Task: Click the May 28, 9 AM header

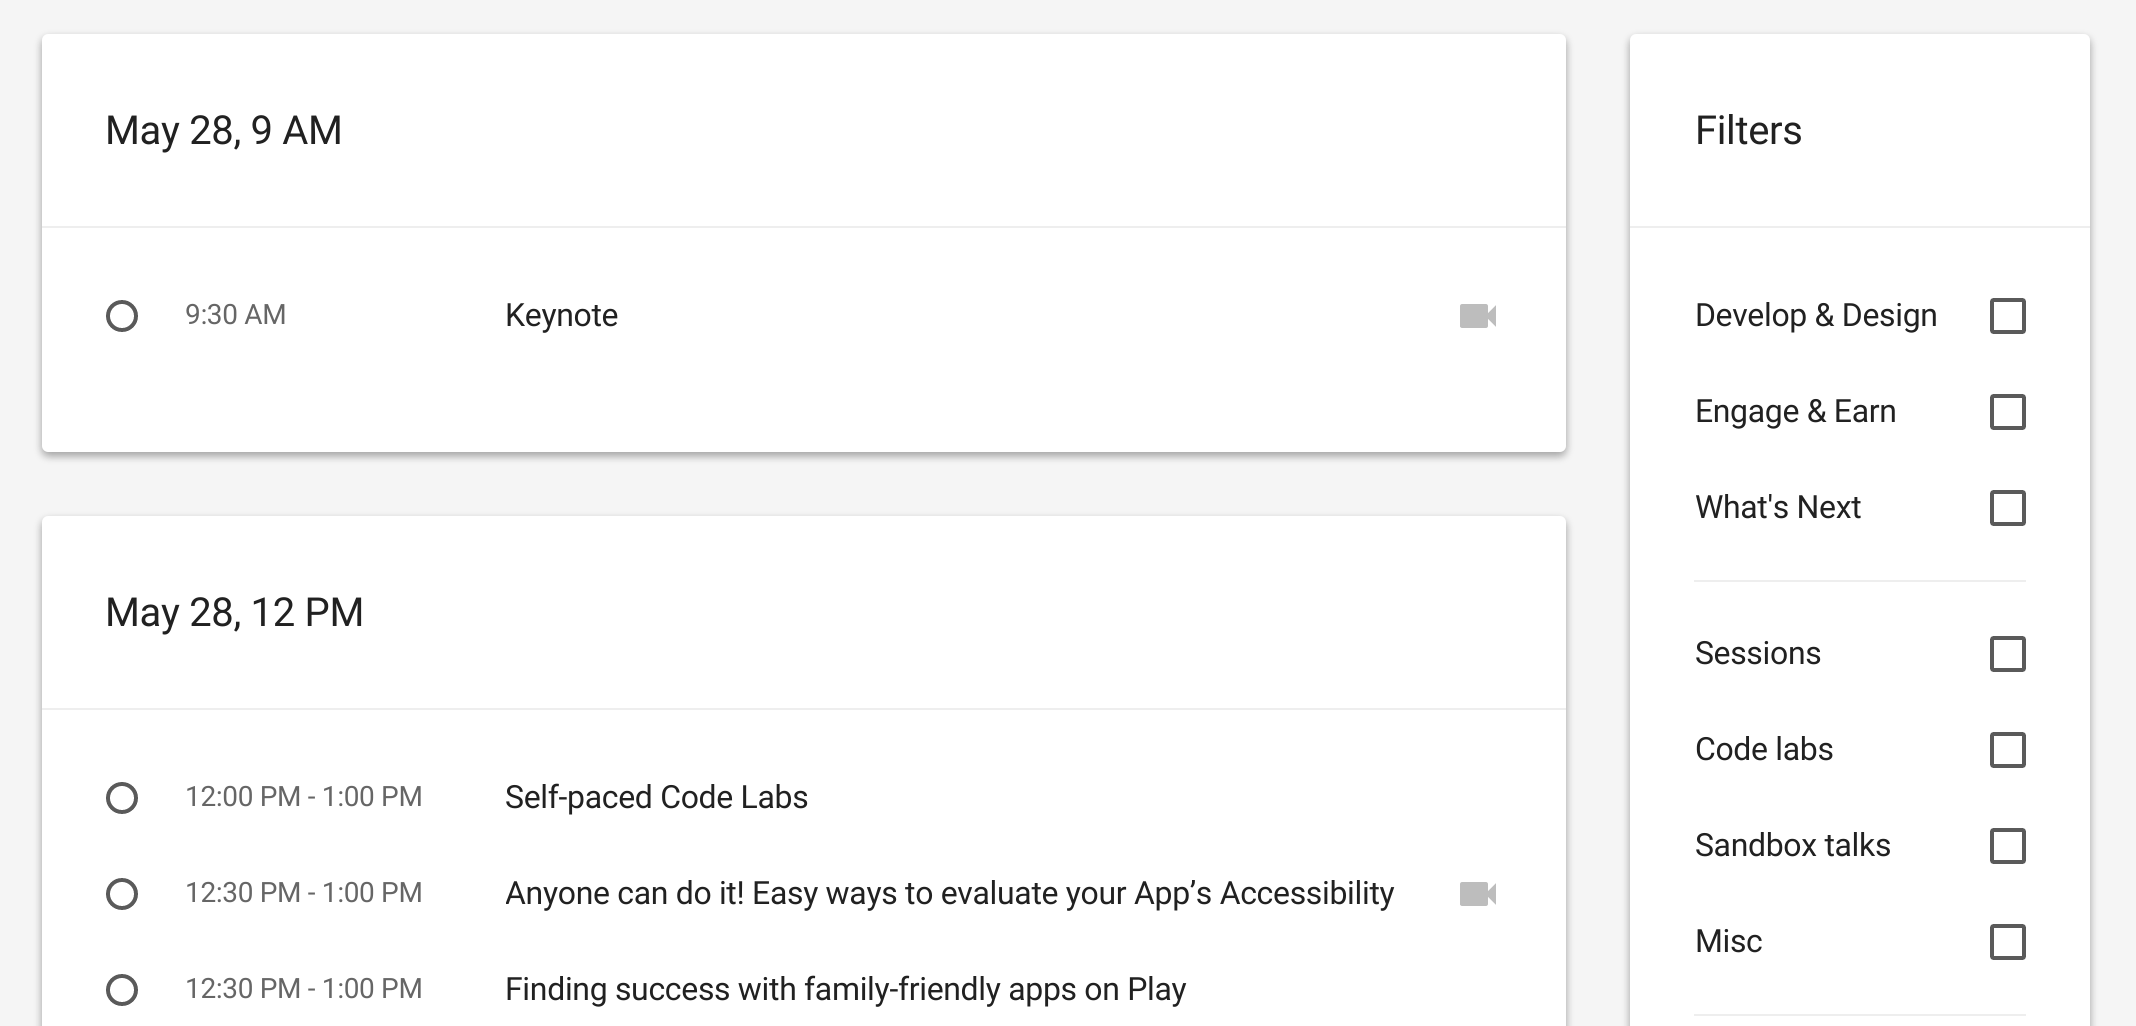Action: [x=223, y=130]
